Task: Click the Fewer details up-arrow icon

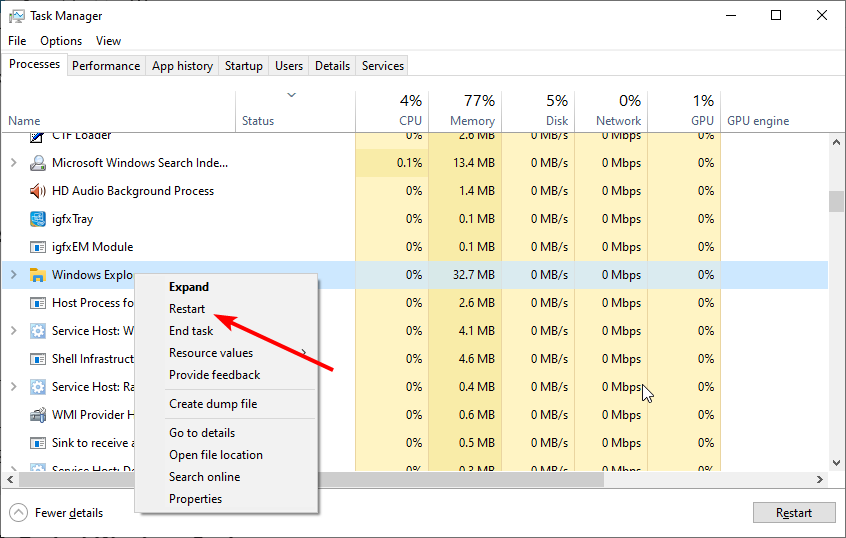Action: click(x=18, y=513)
